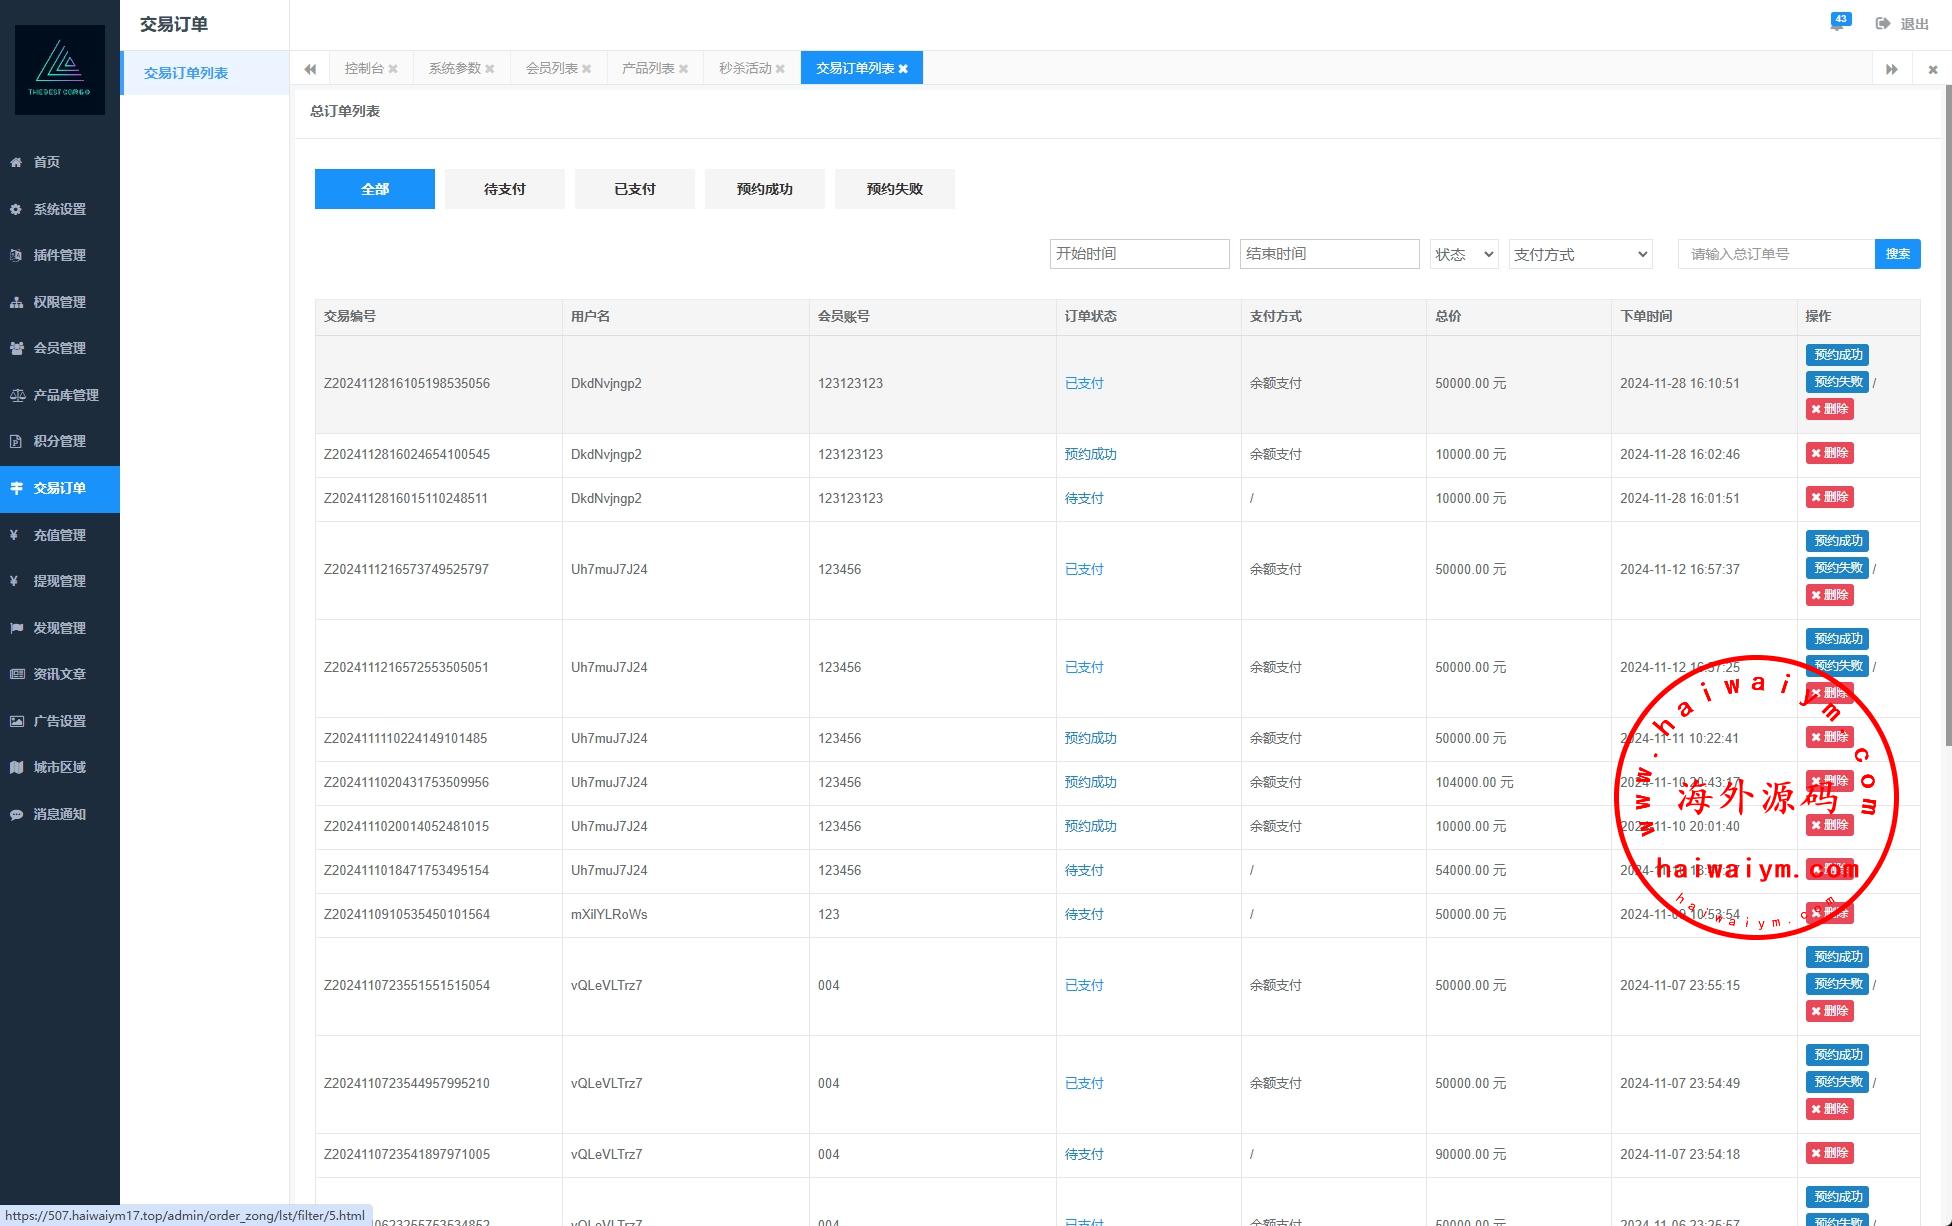
Task: Open 系统设置 gear menu in sidebar
Action: coord(59,209)
